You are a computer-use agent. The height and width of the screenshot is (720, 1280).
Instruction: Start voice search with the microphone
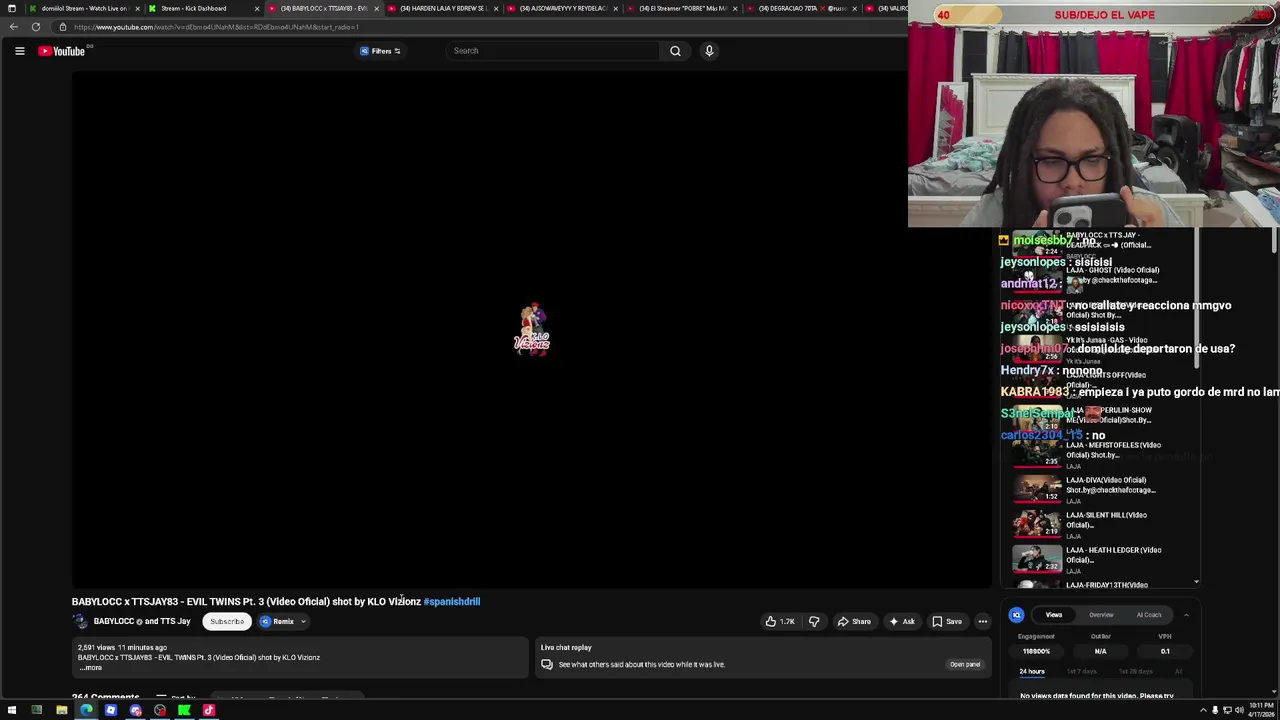click(709, 51)
